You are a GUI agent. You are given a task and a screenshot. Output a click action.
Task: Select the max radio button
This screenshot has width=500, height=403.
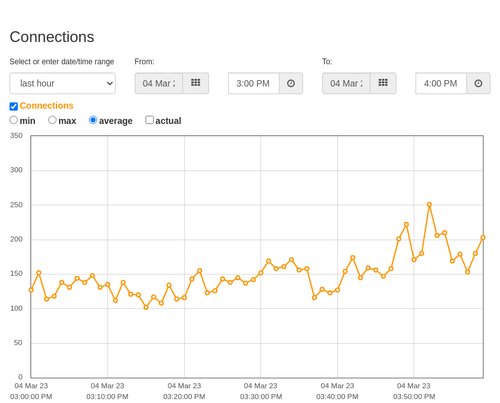pyautogui.click(x=52, y=120)
